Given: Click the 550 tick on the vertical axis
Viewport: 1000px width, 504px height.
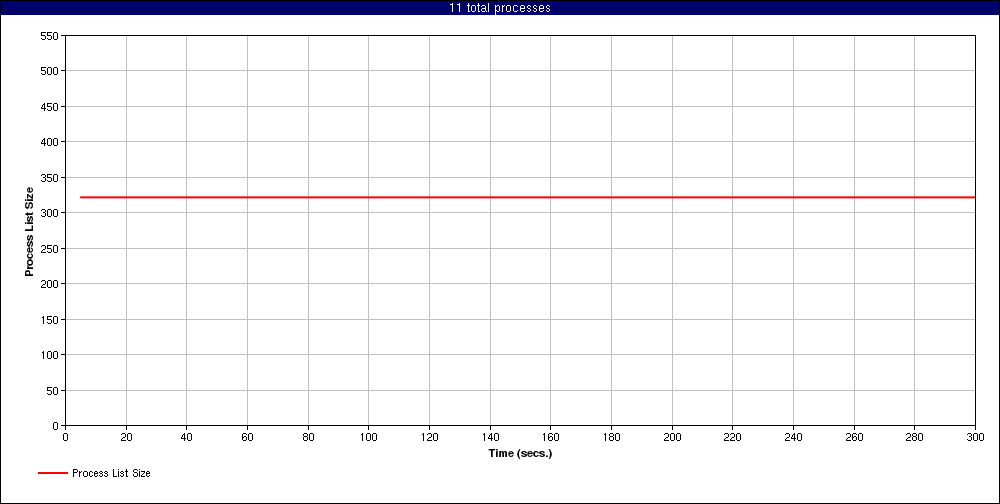Looking at the screenshot, I should pos(49,36).
